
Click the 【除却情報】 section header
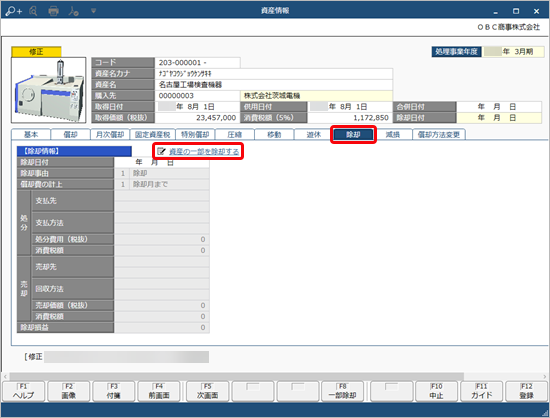pos(74,151)
